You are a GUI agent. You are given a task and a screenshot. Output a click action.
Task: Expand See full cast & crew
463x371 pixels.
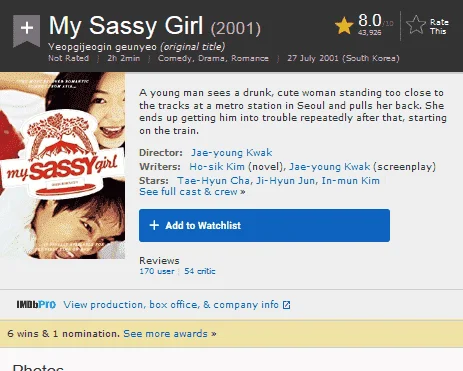(x=192, y=192)
